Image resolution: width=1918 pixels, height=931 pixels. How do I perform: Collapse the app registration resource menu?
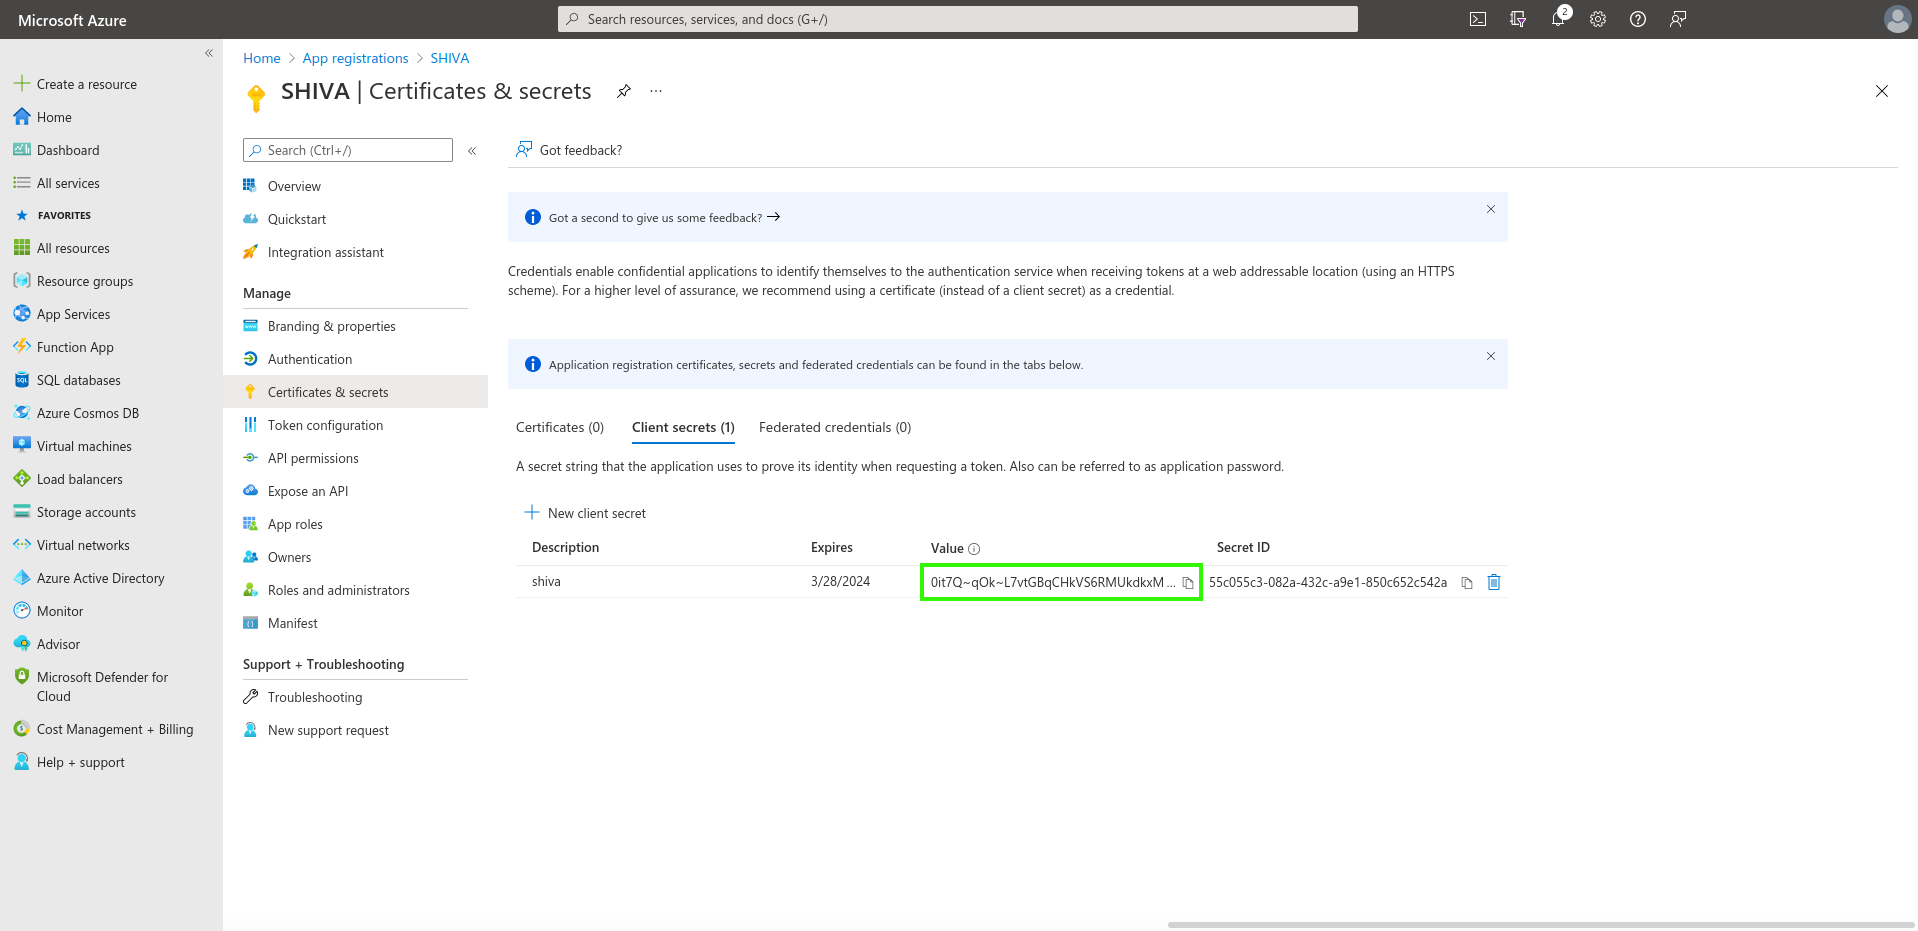point(472,151)
